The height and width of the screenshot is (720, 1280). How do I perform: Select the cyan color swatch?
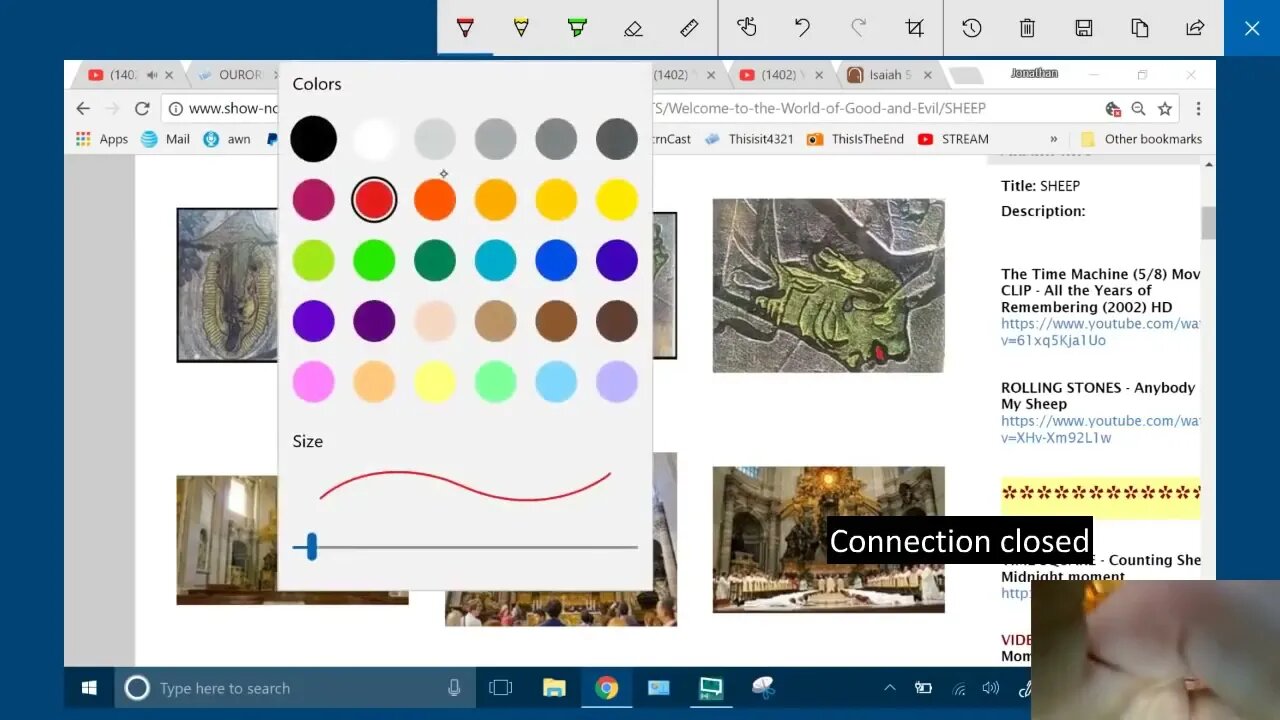tap(495, 260)
